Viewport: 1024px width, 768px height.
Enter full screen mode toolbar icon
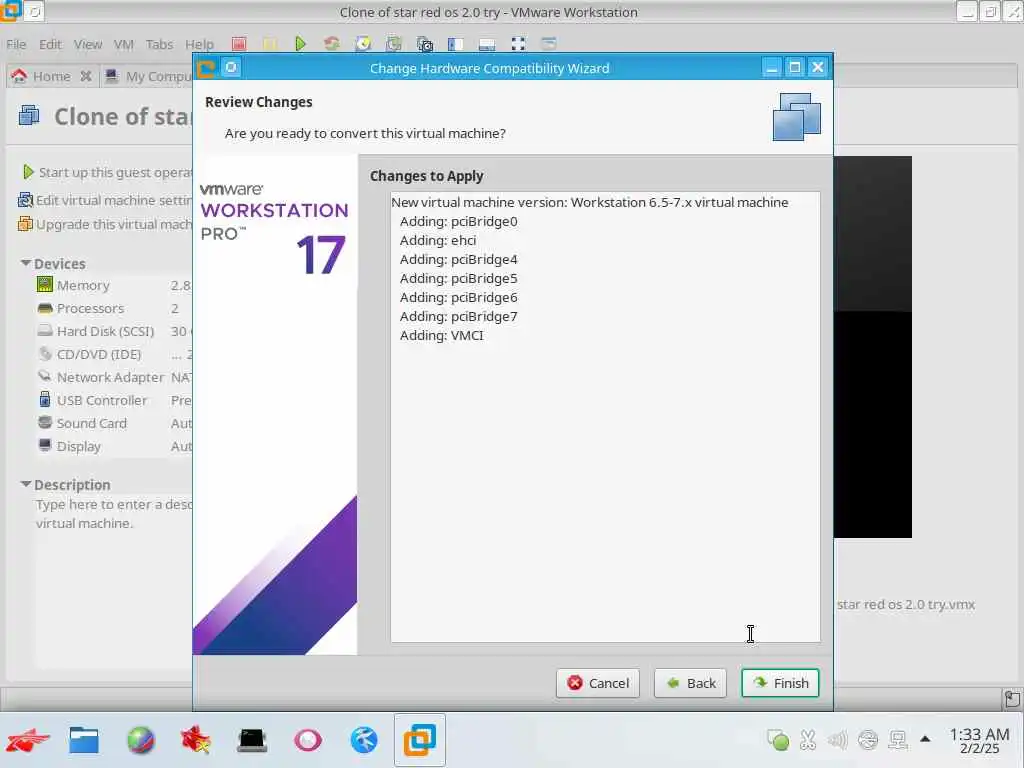coord(518,44)
